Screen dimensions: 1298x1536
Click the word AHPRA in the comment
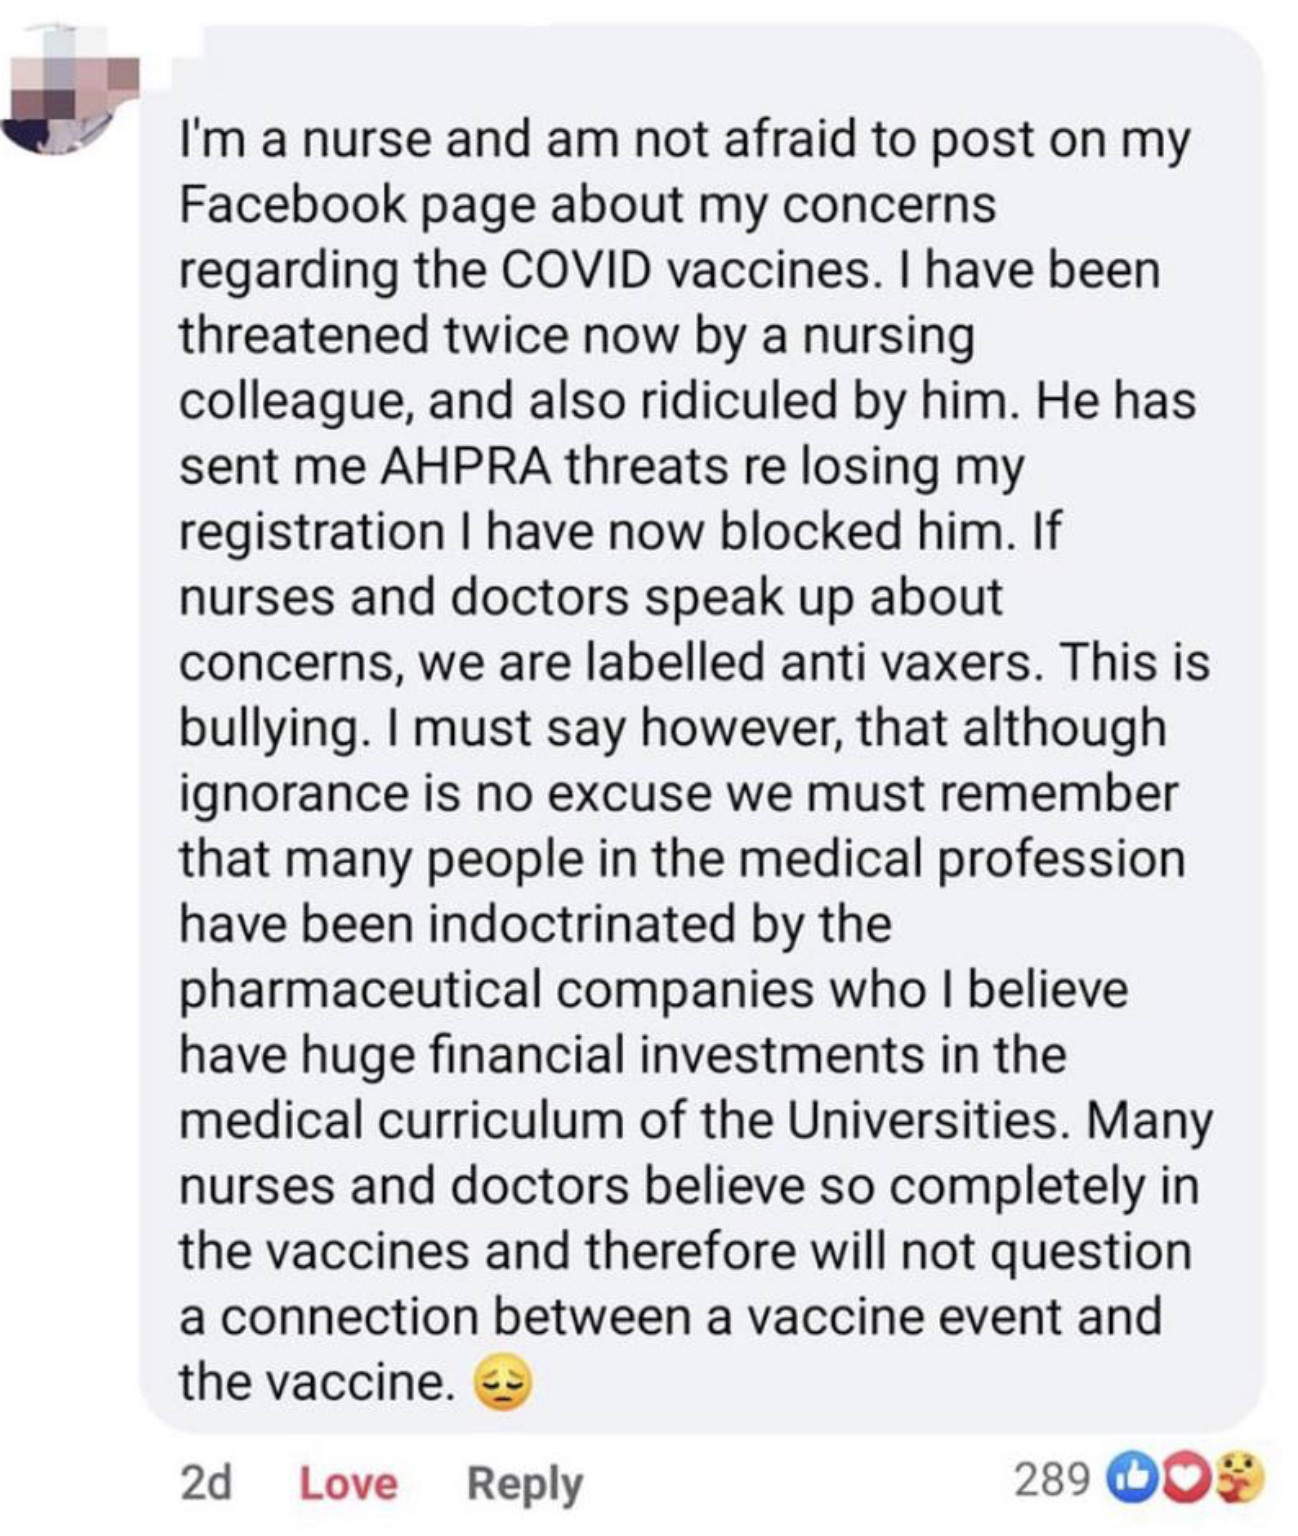[x=468, y=466]
